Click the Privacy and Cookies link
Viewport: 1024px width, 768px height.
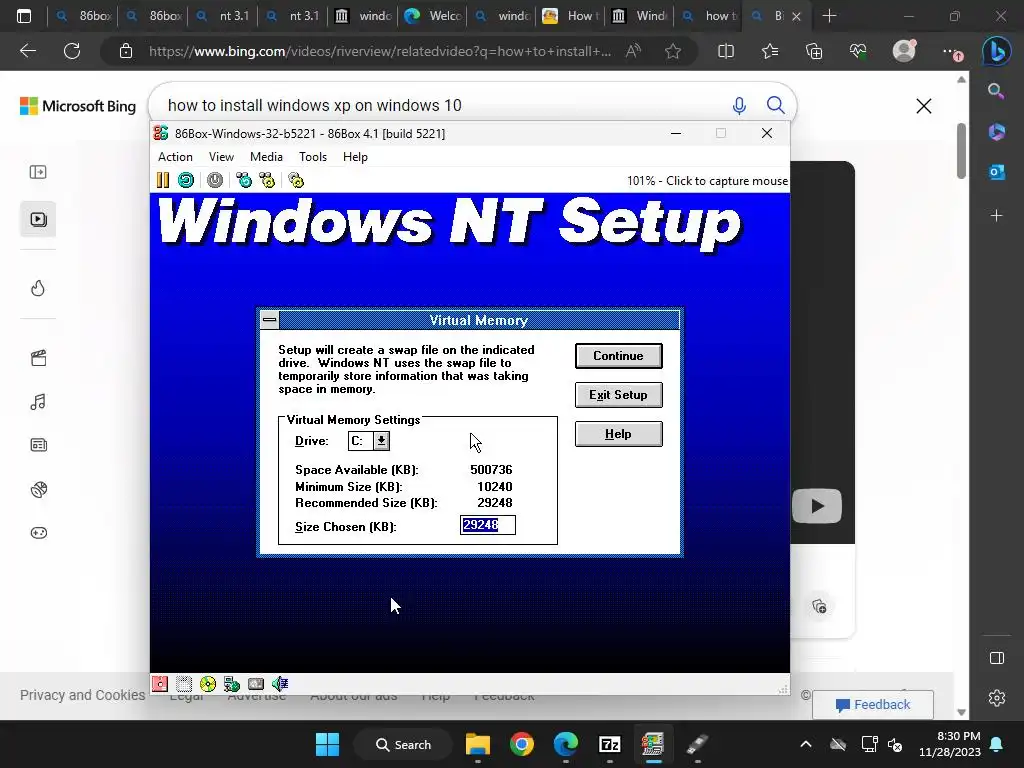pos(82,695)
